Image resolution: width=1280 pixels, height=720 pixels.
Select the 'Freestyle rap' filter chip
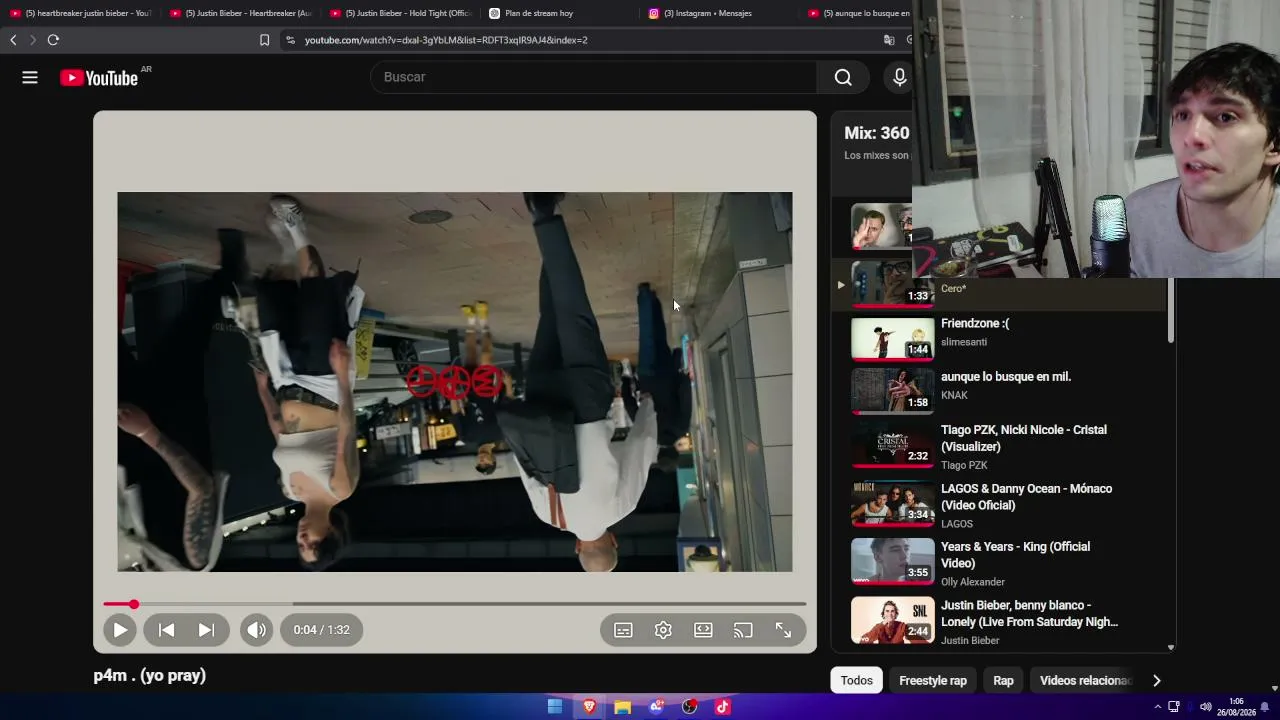click(x=933, y=680)
